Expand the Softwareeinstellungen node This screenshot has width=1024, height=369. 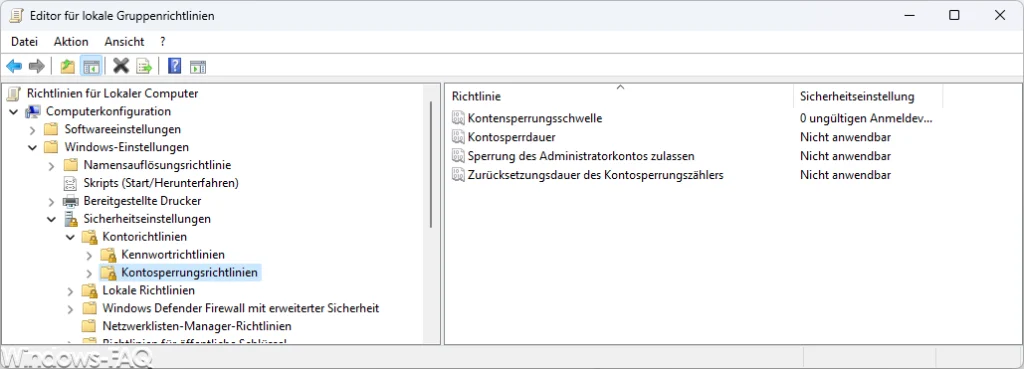coord(33,129)
